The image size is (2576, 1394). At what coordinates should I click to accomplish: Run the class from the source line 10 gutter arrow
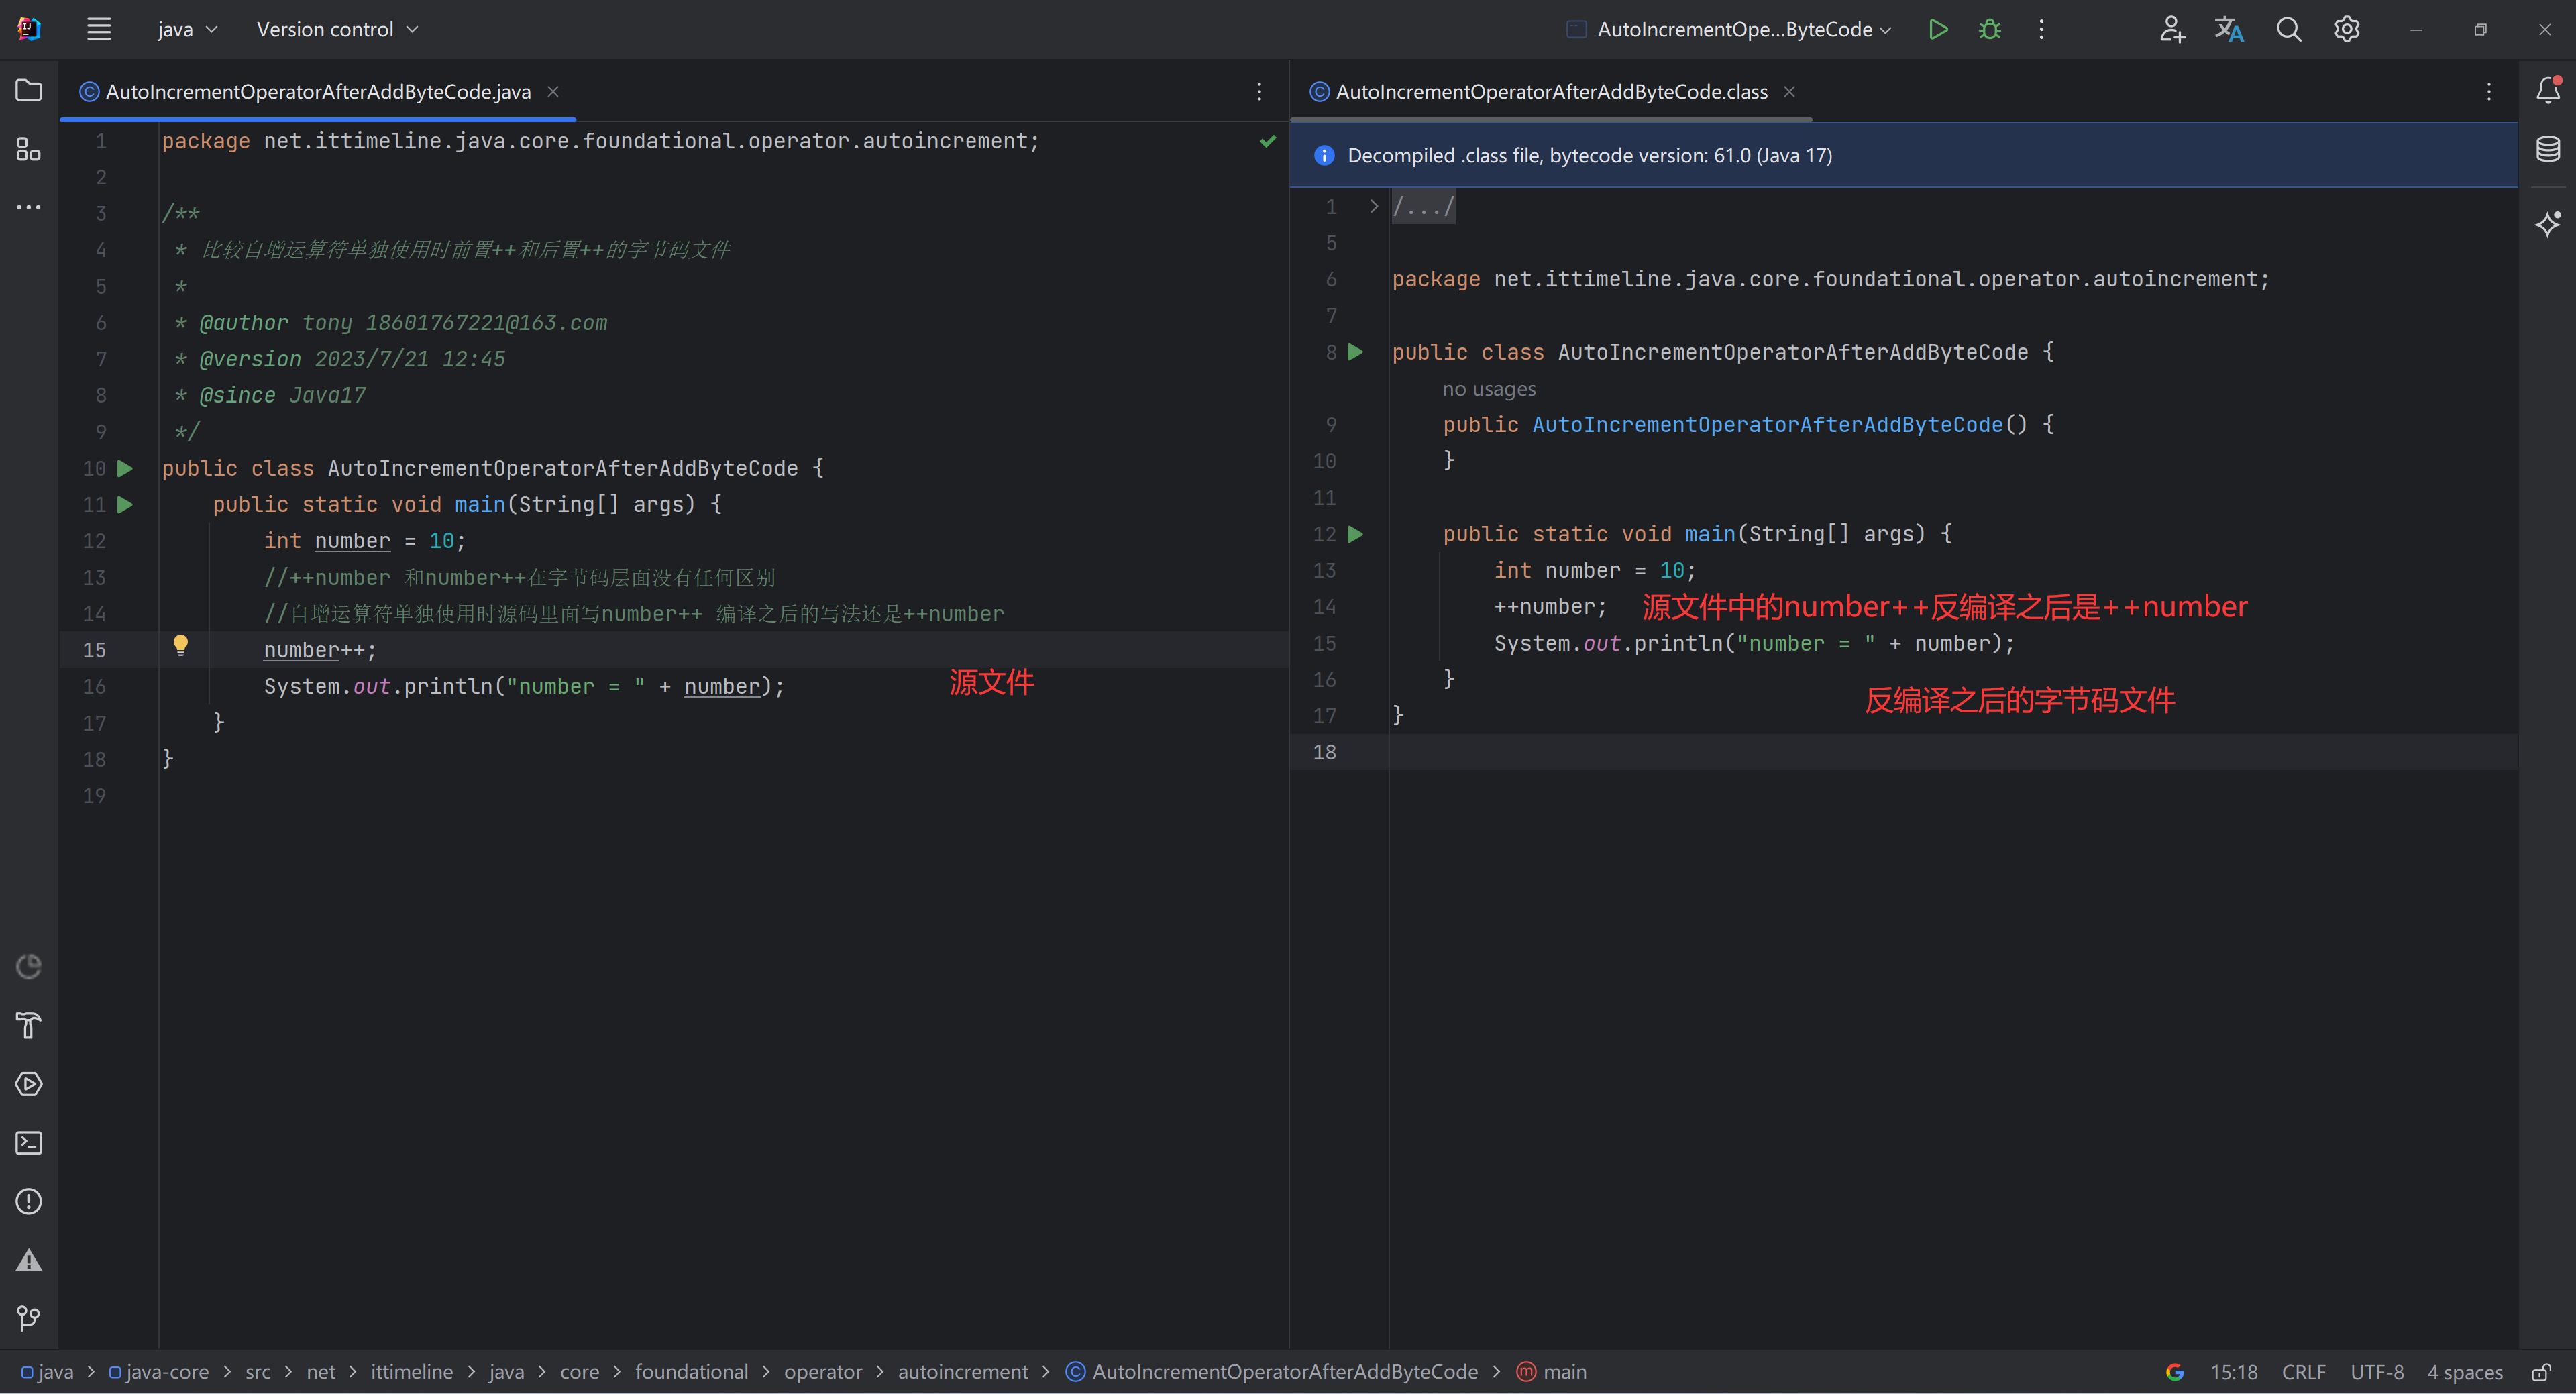click(125, 468)
